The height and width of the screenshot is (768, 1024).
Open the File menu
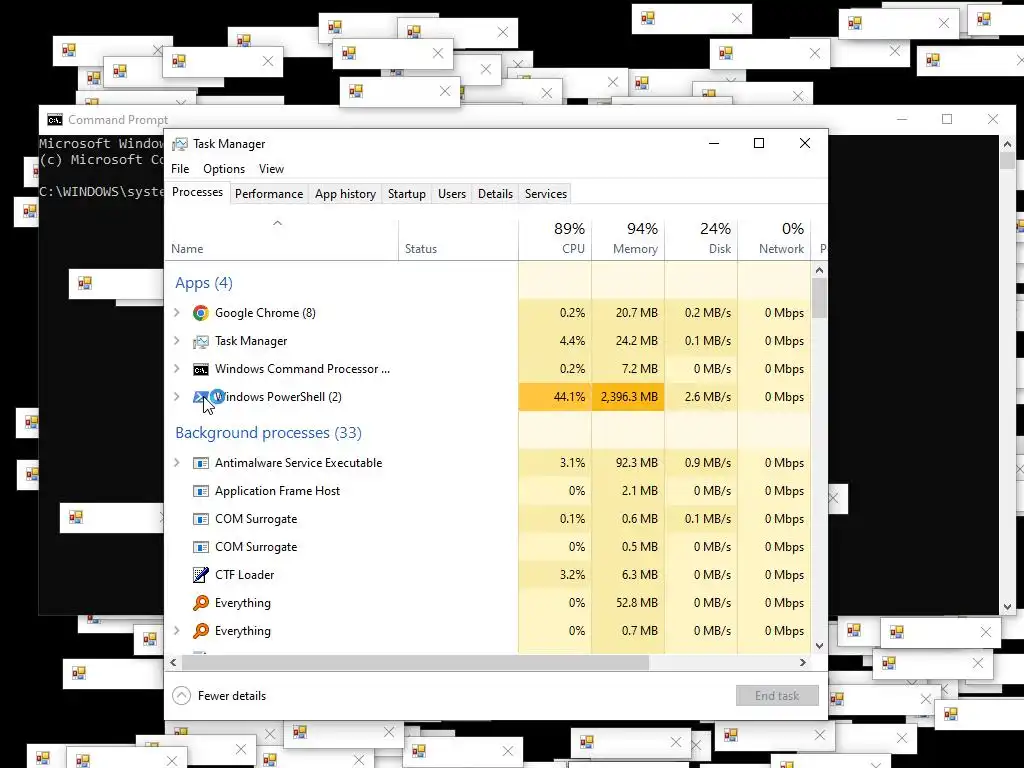180,168
